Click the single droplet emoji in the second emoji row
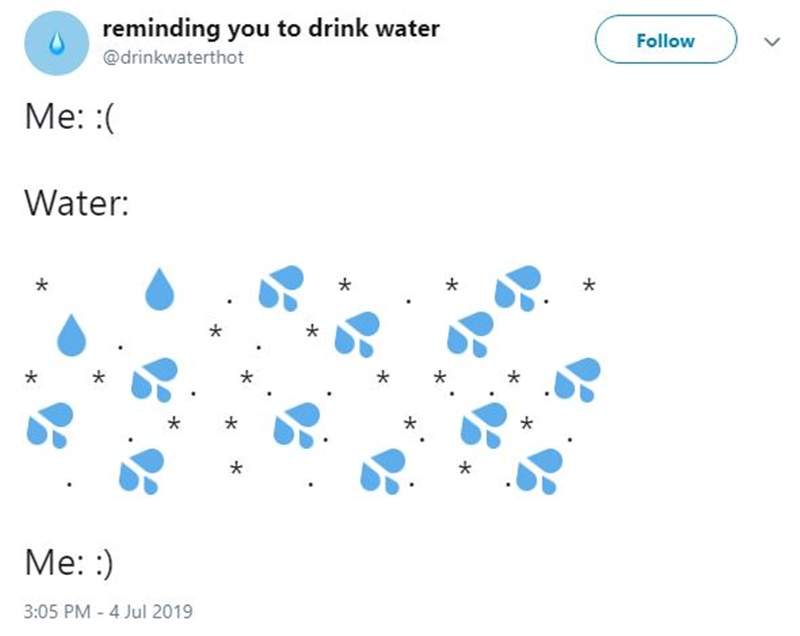 click(x=70, y=335)
